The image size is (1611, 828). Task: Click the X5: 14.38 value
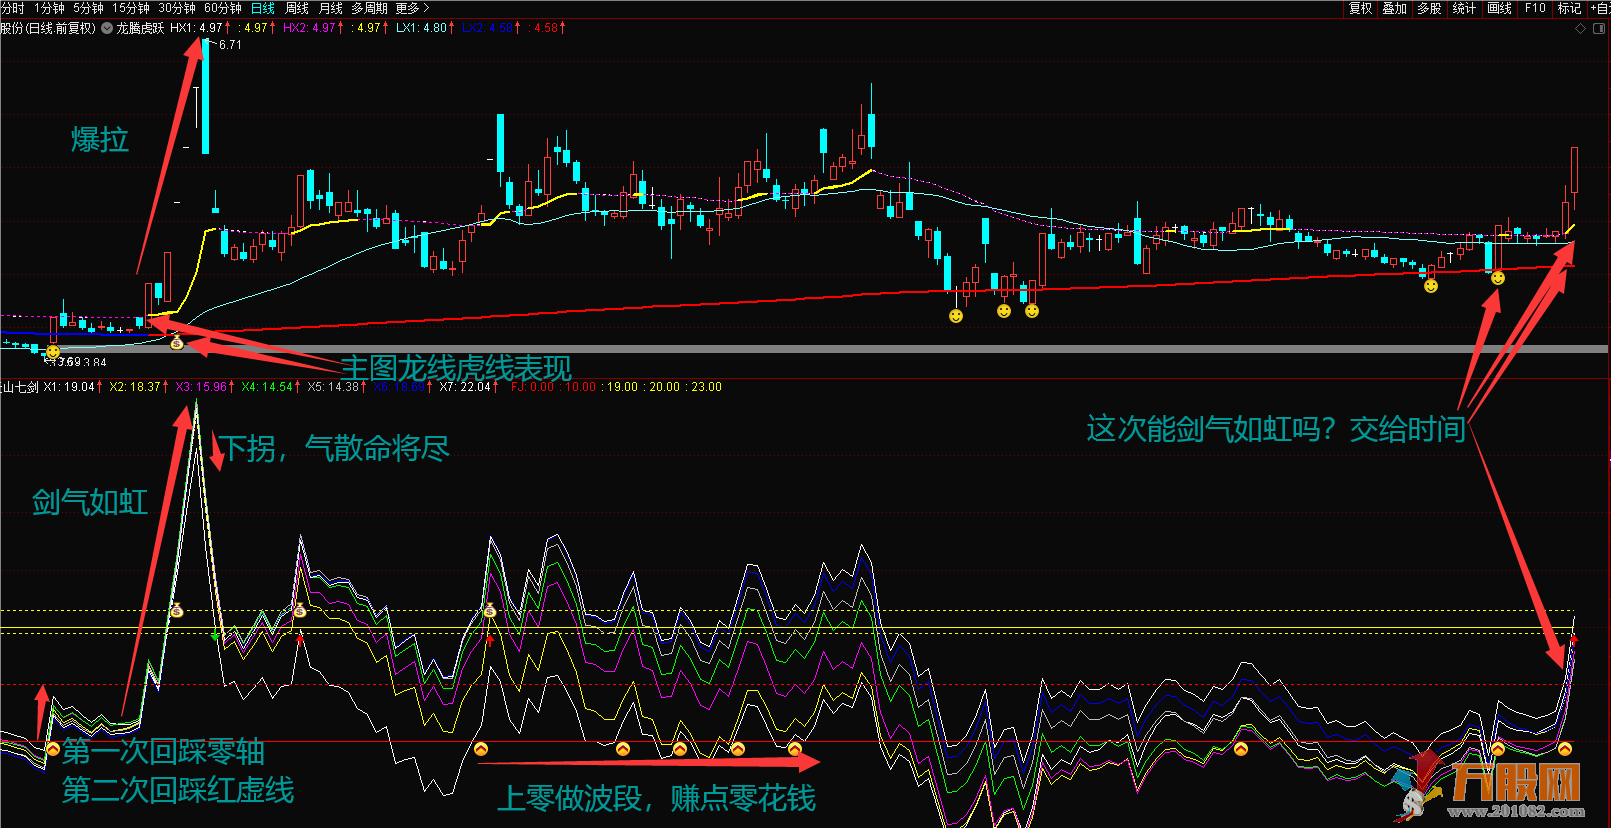coord(334,387)
